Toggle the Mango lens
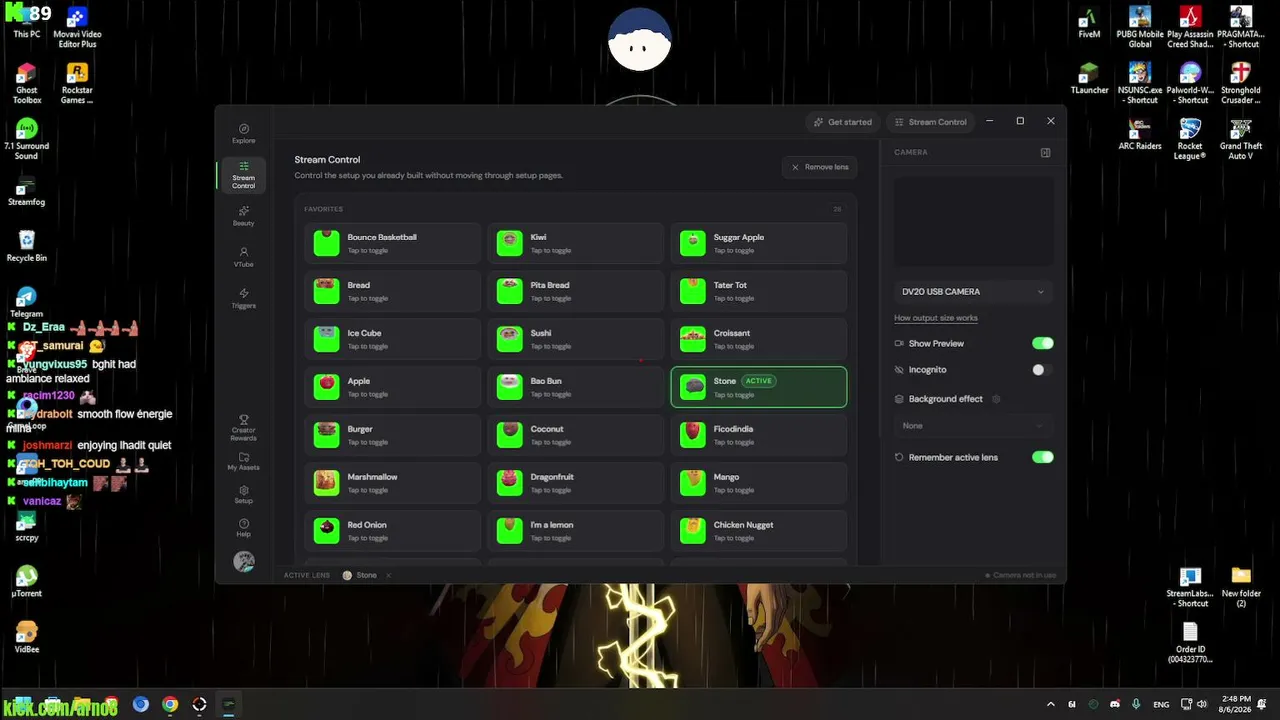The image size is (1280, 720). pos(759,483)
